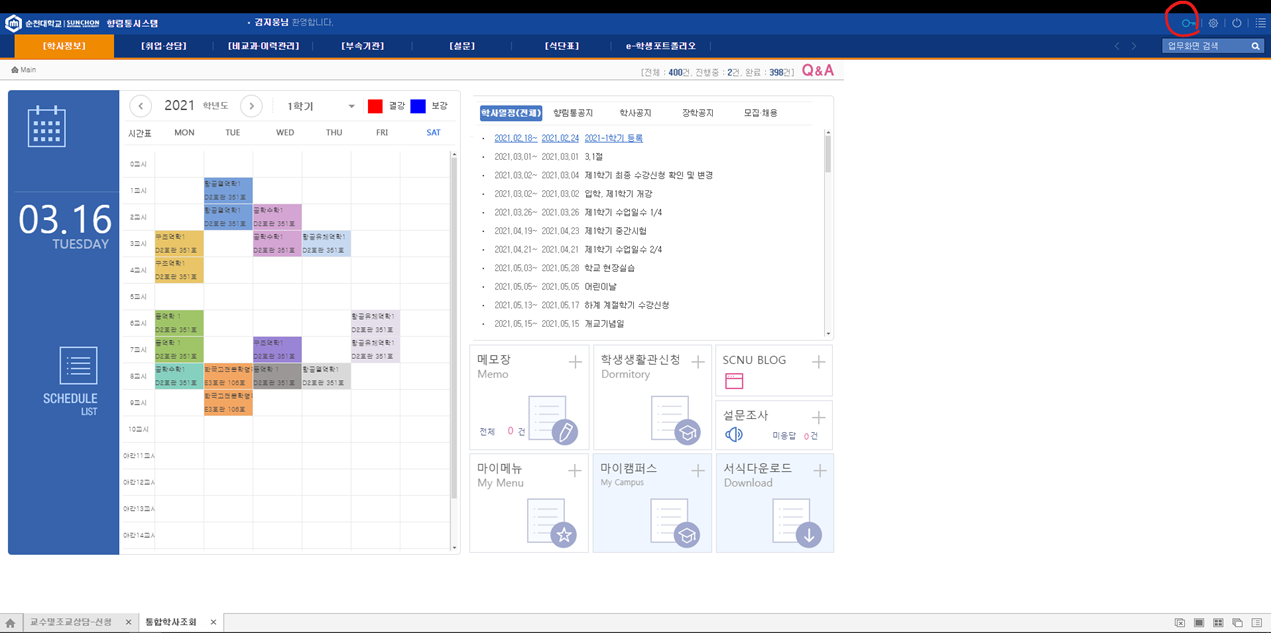Click the red 결강 color swatch

375,106
